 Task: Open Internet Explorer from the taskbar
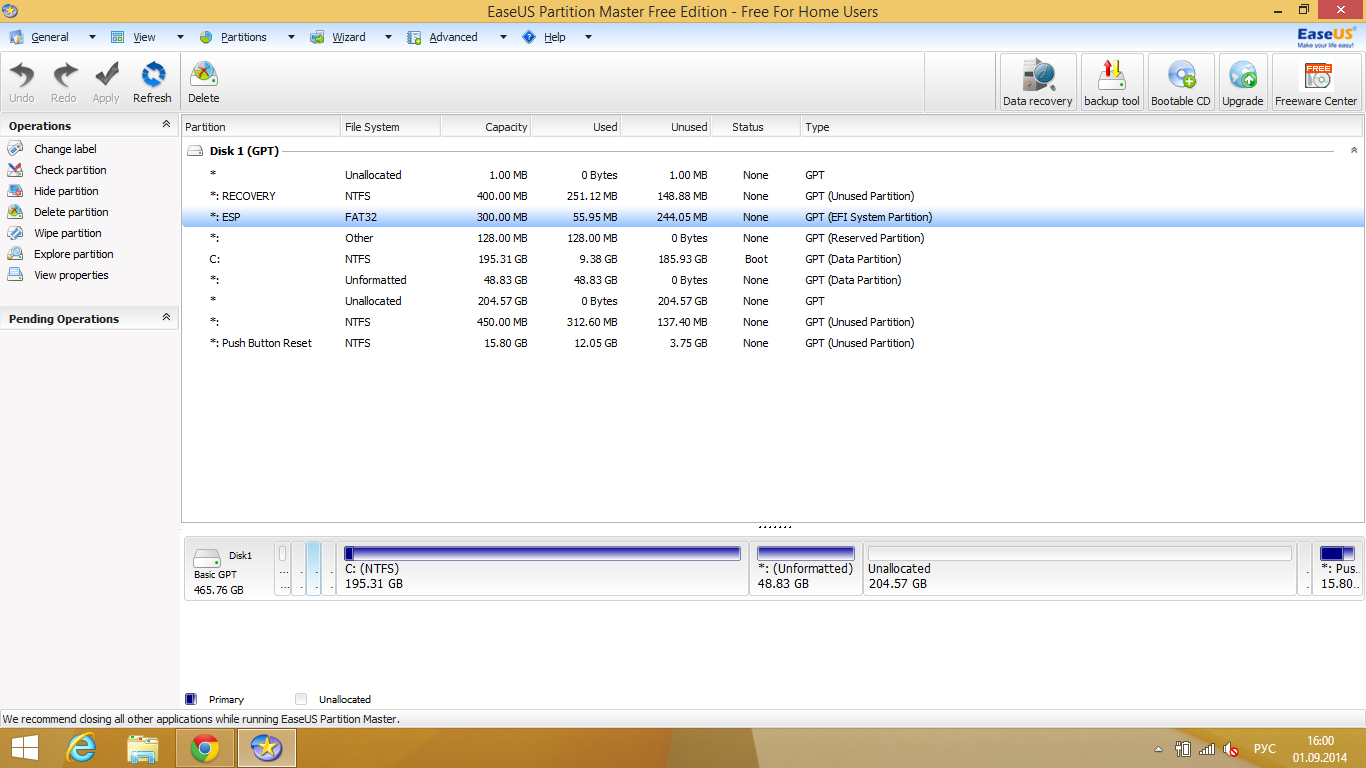point(81,748)
